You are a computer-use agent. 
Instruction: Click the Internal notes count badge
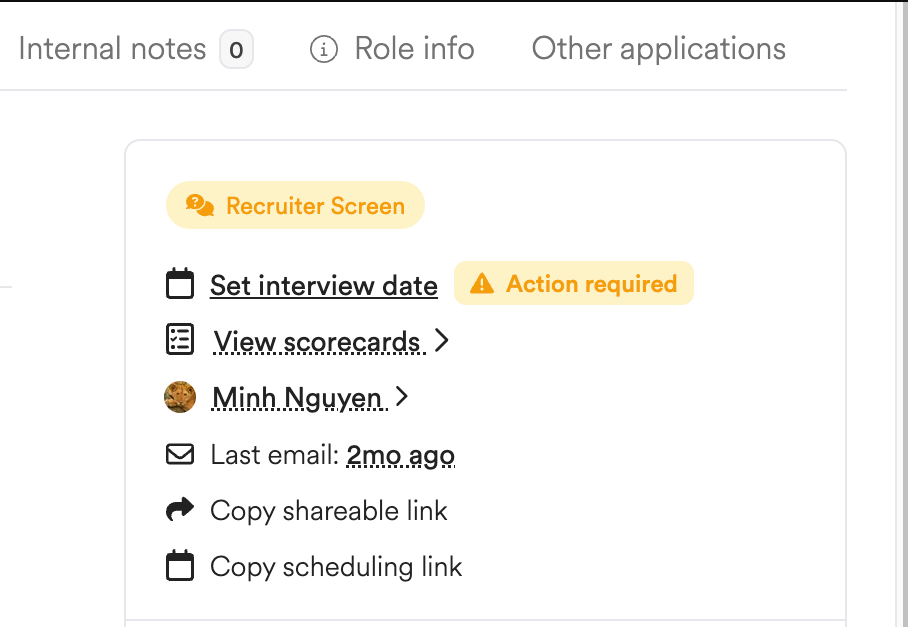236,49
